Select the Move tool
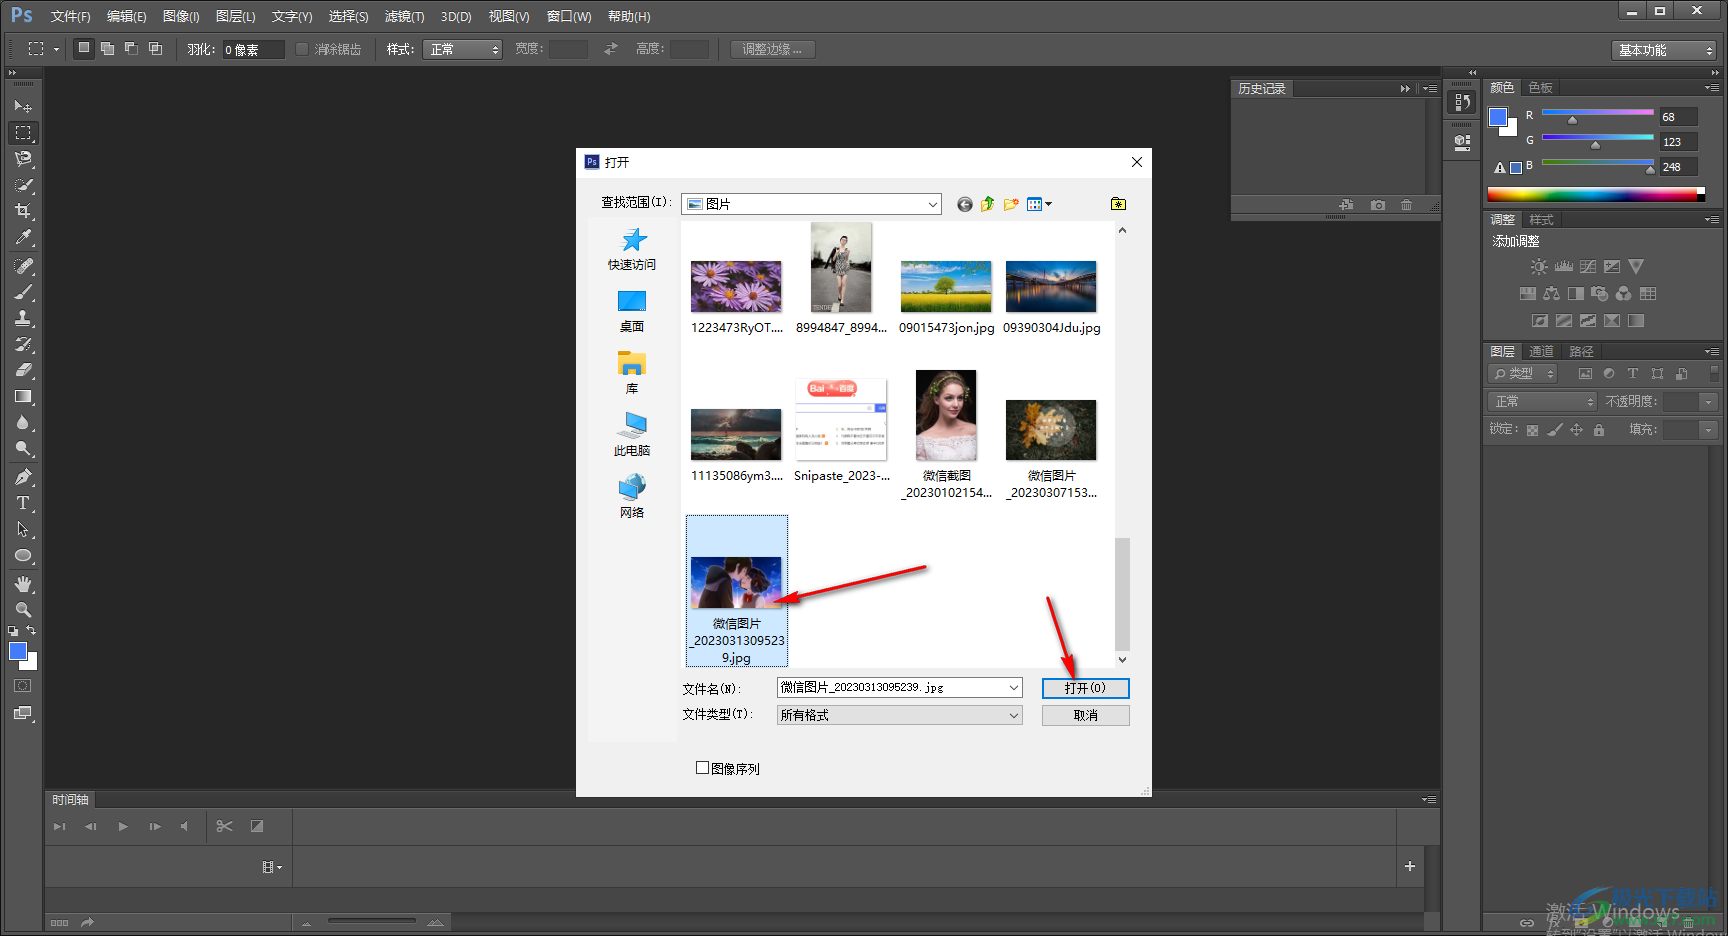The image size is (1728, 936). (x=23, y=106)
